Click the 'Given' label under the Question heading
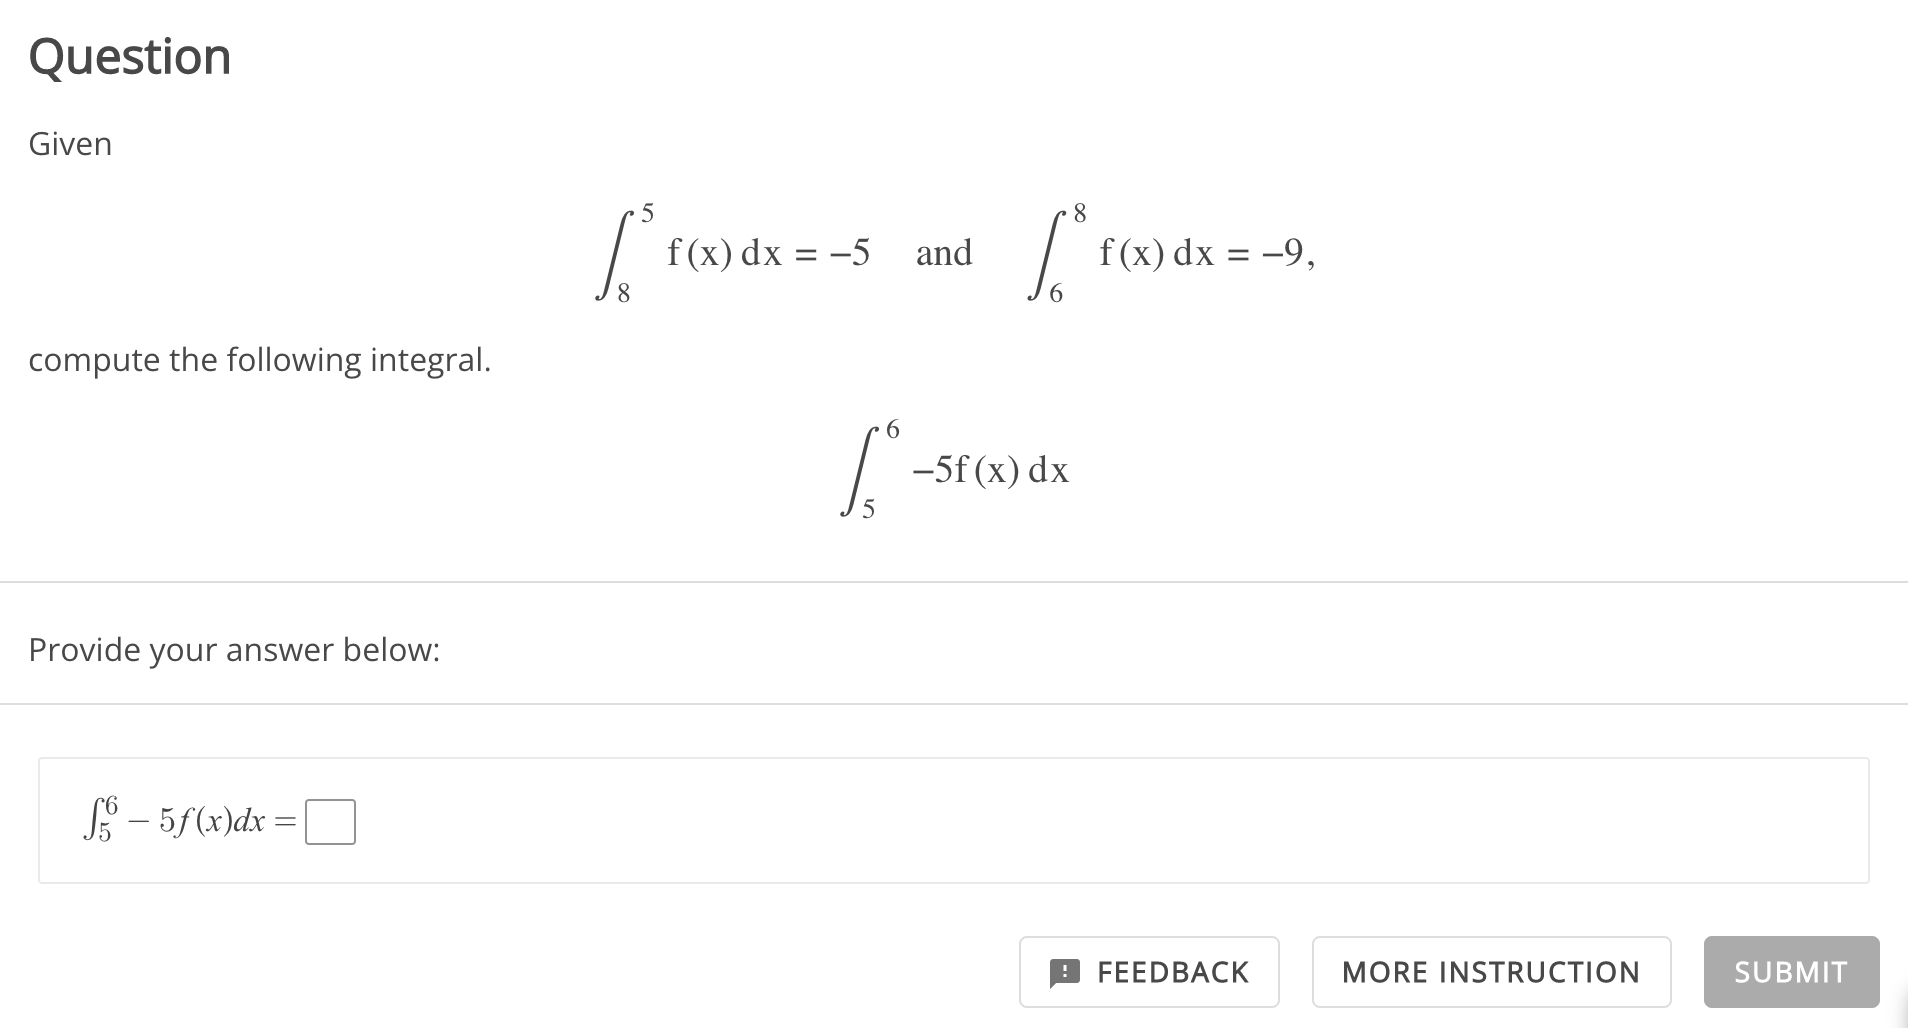 pyautogui.click(x=69, y=143)
